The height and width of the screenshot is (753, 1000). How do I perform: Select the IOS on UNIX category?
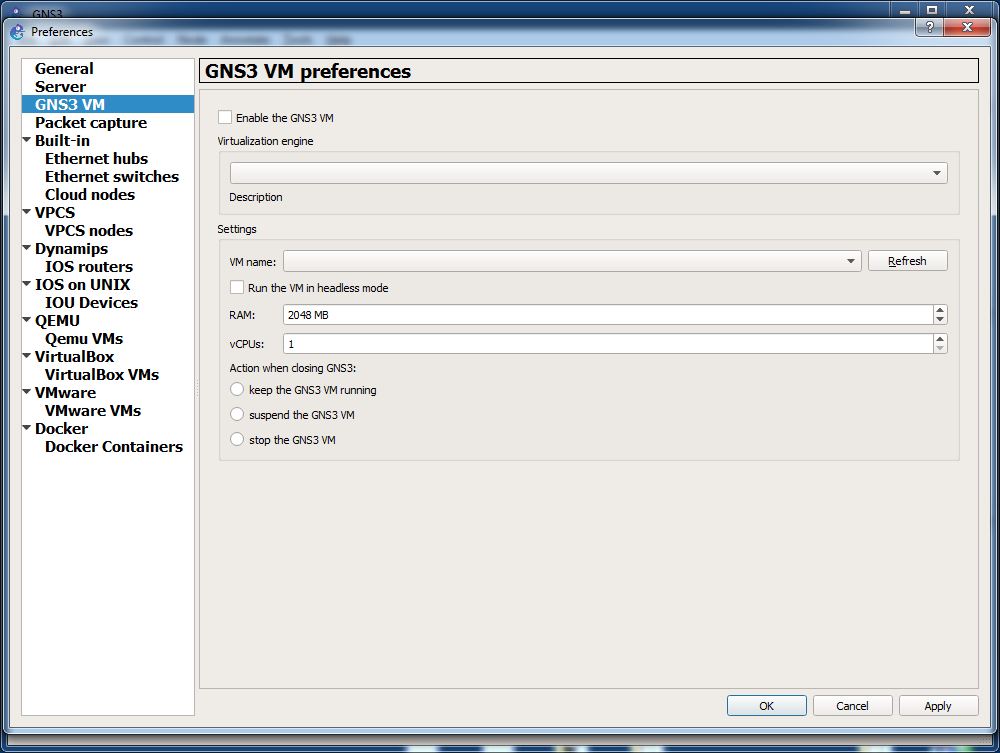click(82, 284)
